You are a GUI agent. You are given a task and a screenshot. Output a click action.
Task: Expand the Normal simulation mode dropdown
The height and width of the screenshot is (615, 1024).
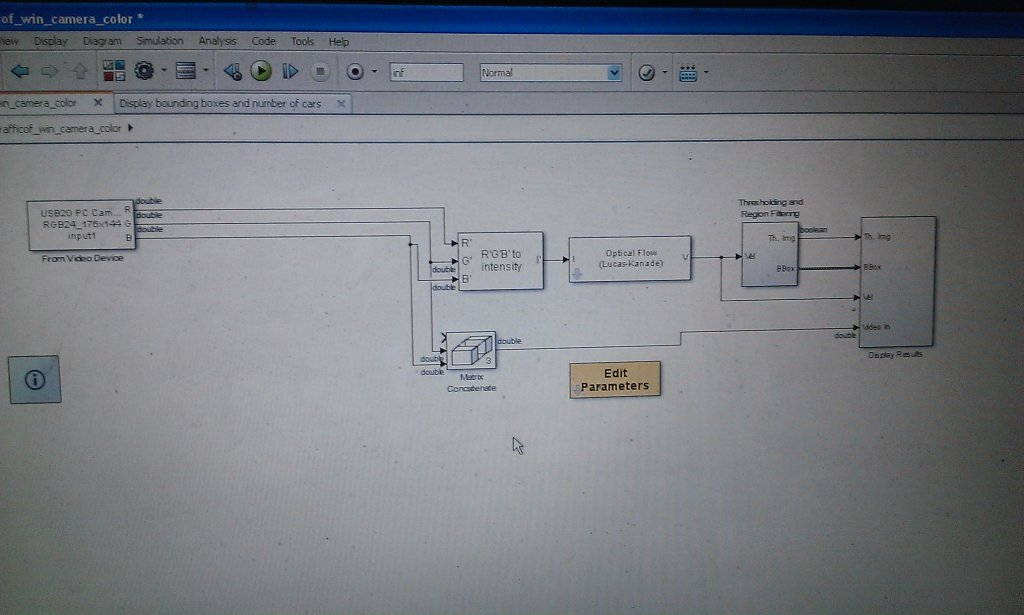pos(614,73)
